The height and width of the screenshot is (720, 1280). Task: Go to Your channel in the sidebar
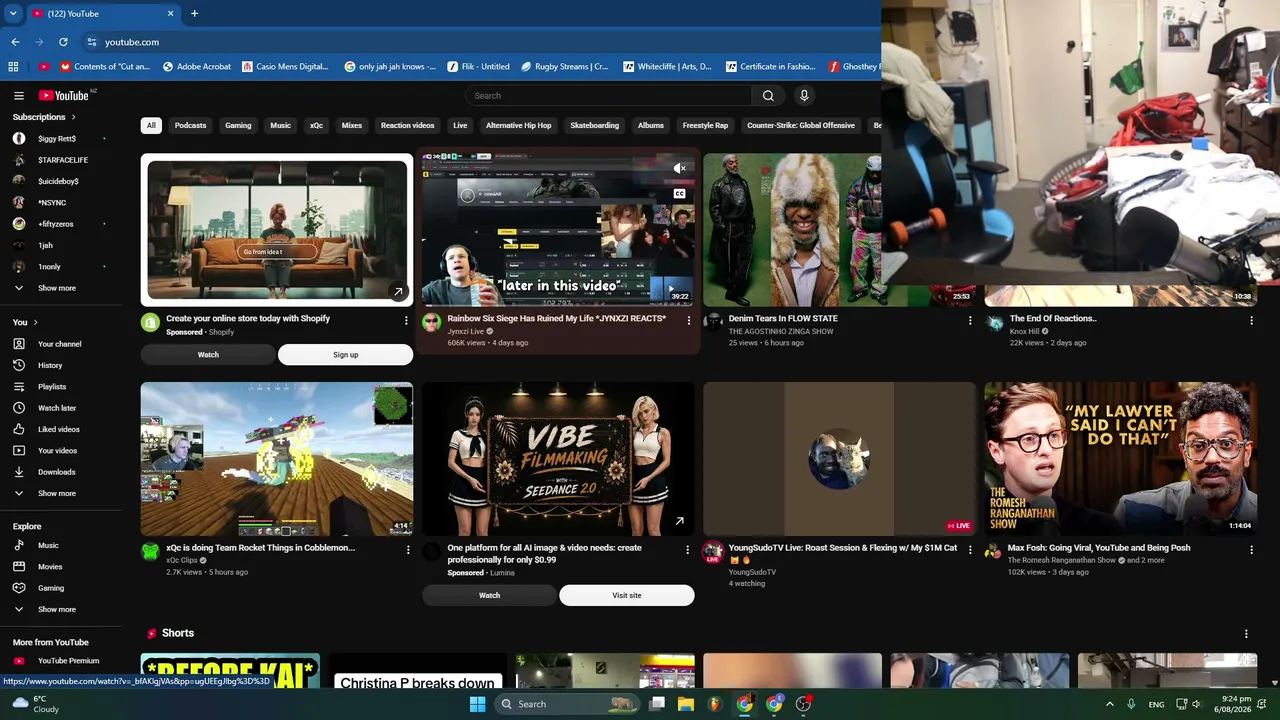[60, 344]
